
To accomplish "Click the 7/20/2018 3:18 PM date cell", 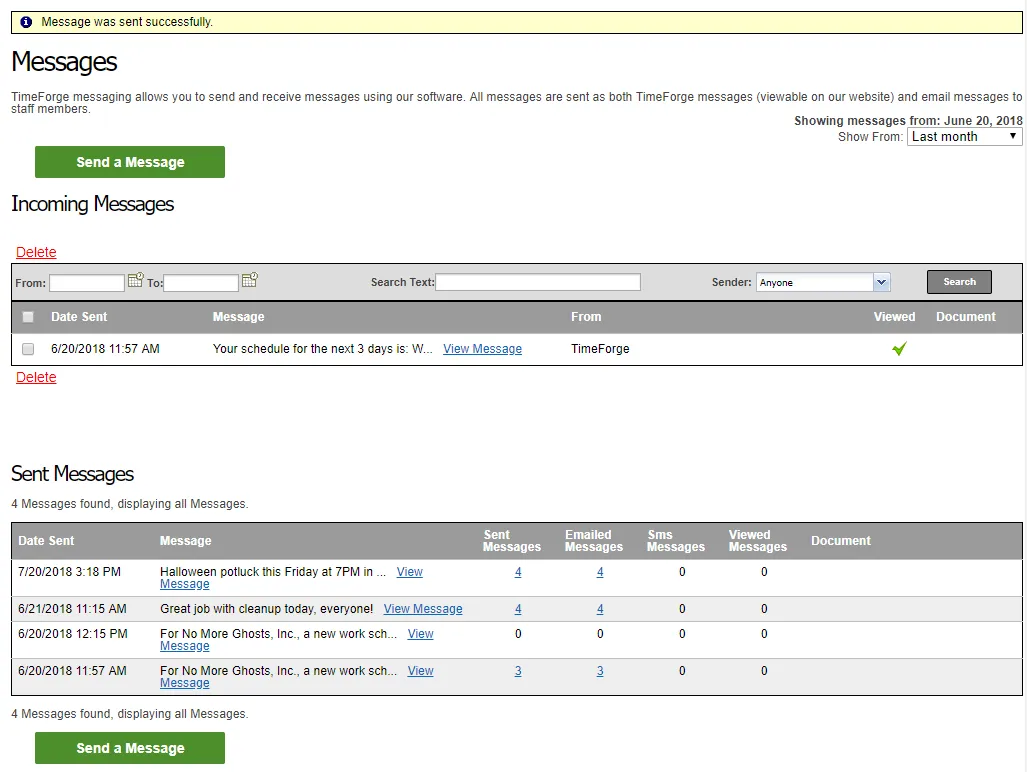I will click(69, 572).
